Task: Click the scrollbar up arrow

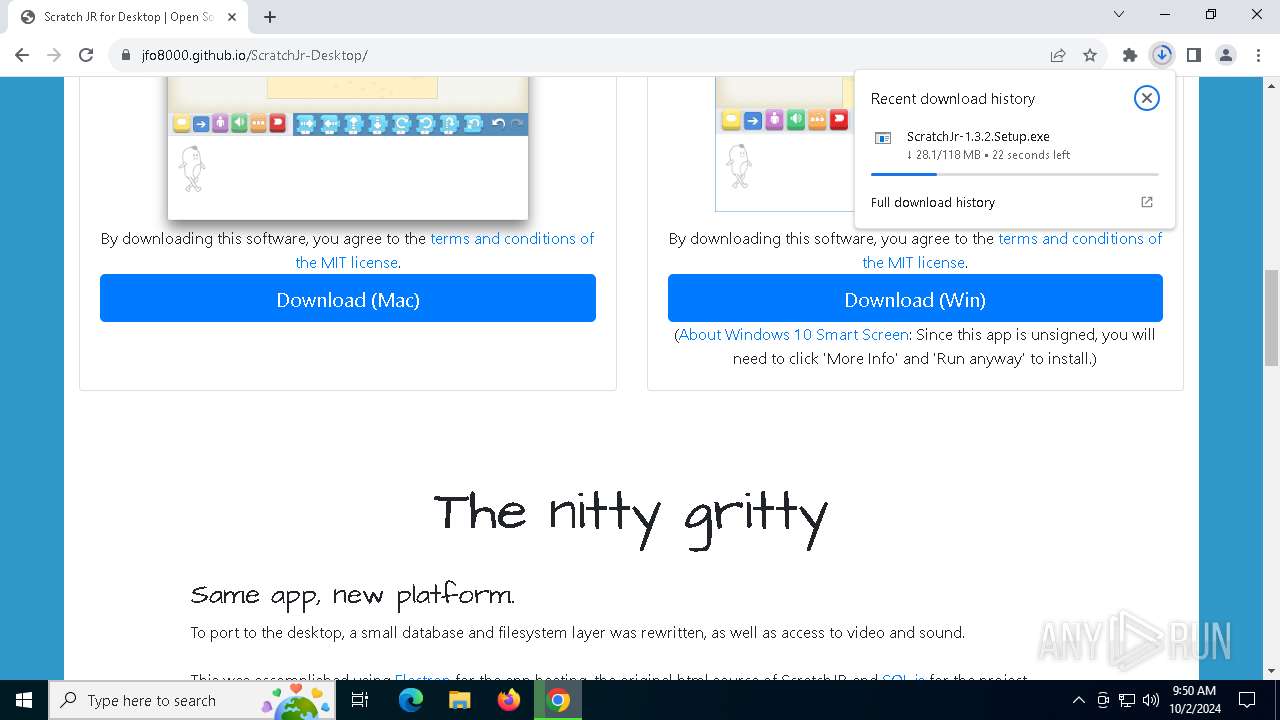Action: (x=1271, y=85)
